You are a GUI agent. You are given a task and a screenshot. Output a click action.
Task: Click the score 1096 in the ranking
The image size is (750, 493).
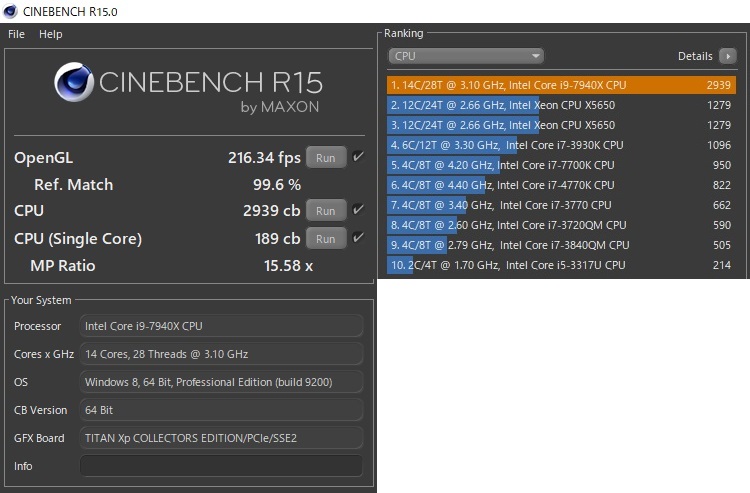click(x=719, y=145)
